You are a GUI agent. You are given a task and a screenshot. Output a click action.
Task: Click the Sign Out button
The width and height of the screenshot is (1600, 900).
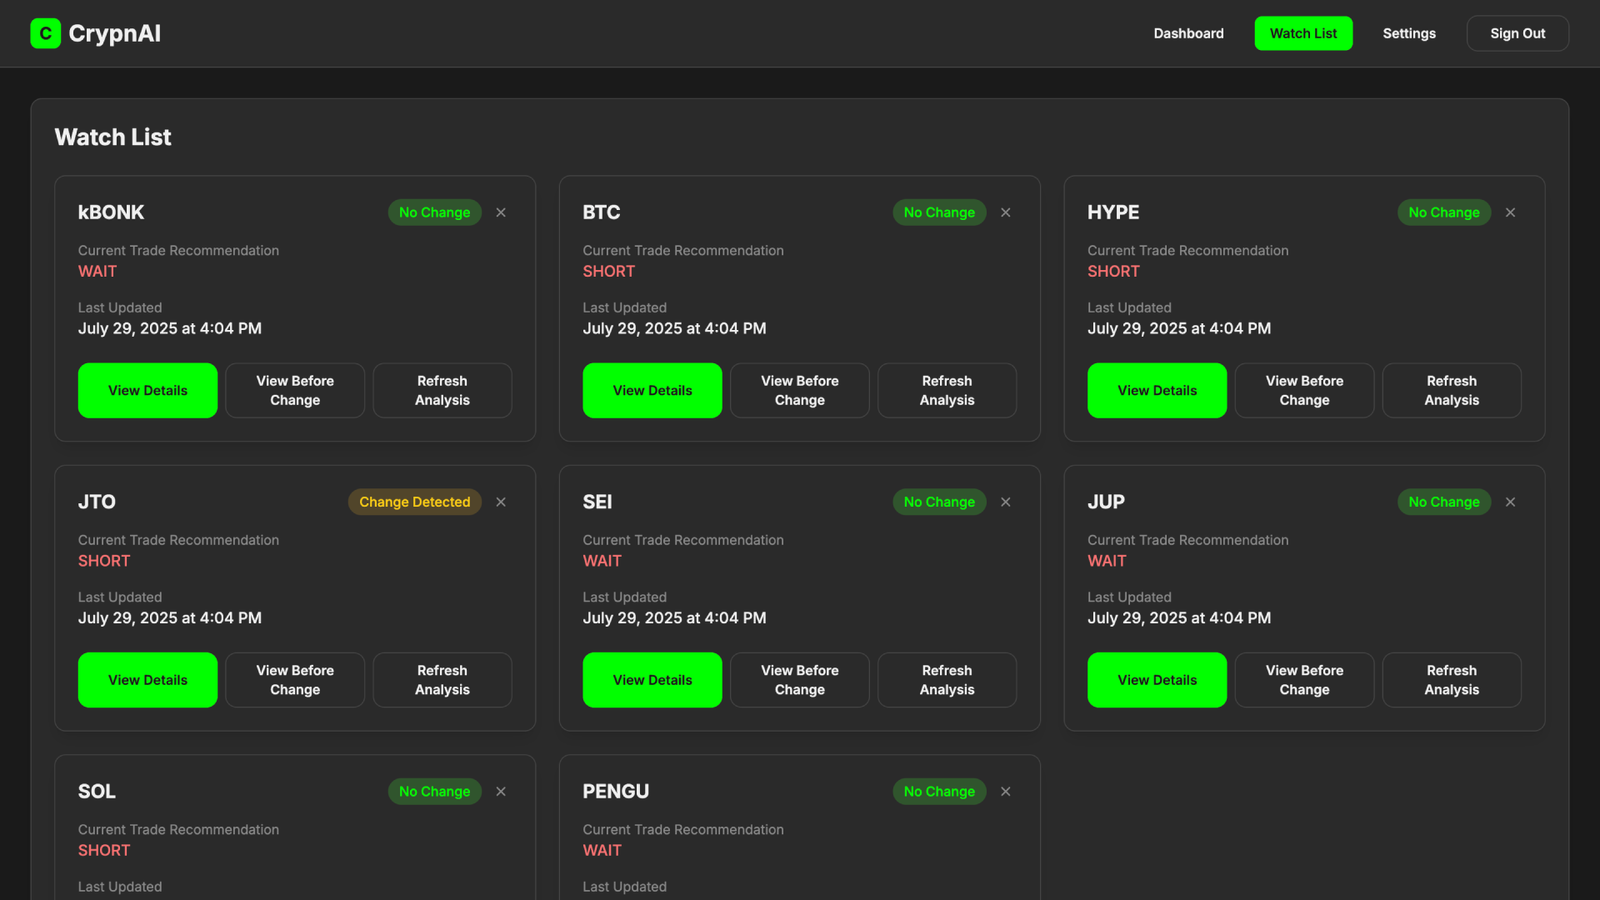[x=1517, y=33]
